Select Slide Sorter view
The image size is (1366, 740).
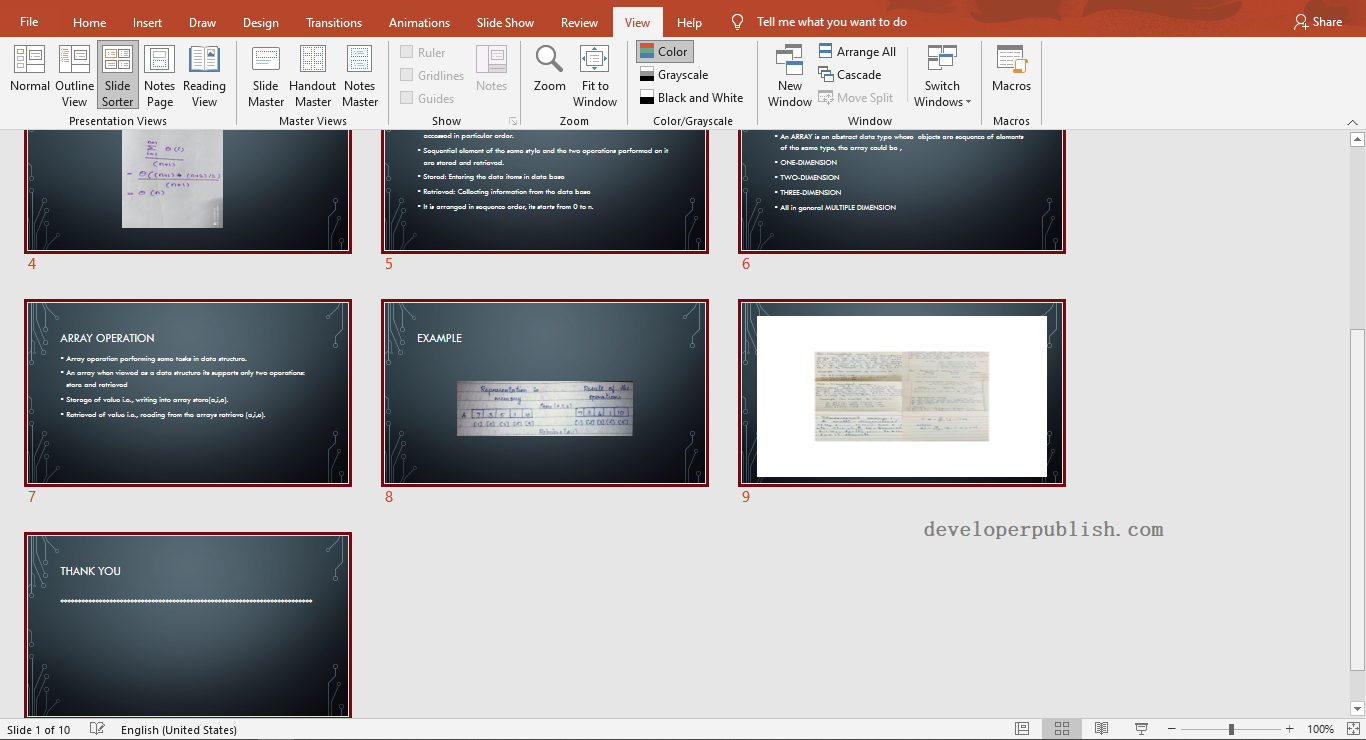pos(117,75)
